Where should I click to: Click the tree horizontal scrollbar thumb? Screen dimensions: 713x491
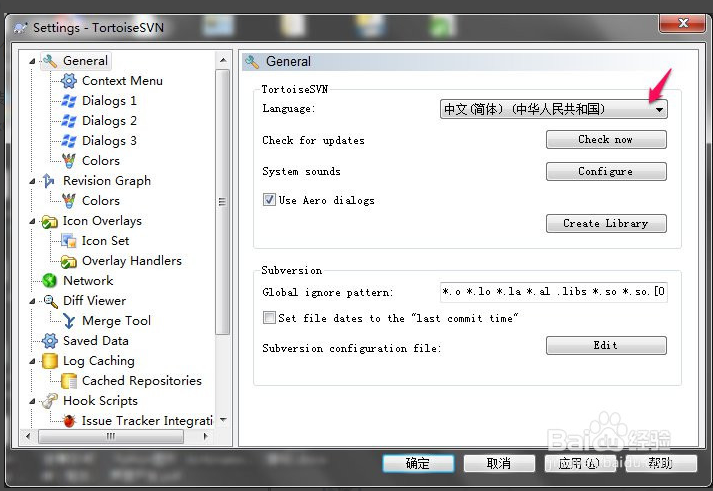(111, 436)
